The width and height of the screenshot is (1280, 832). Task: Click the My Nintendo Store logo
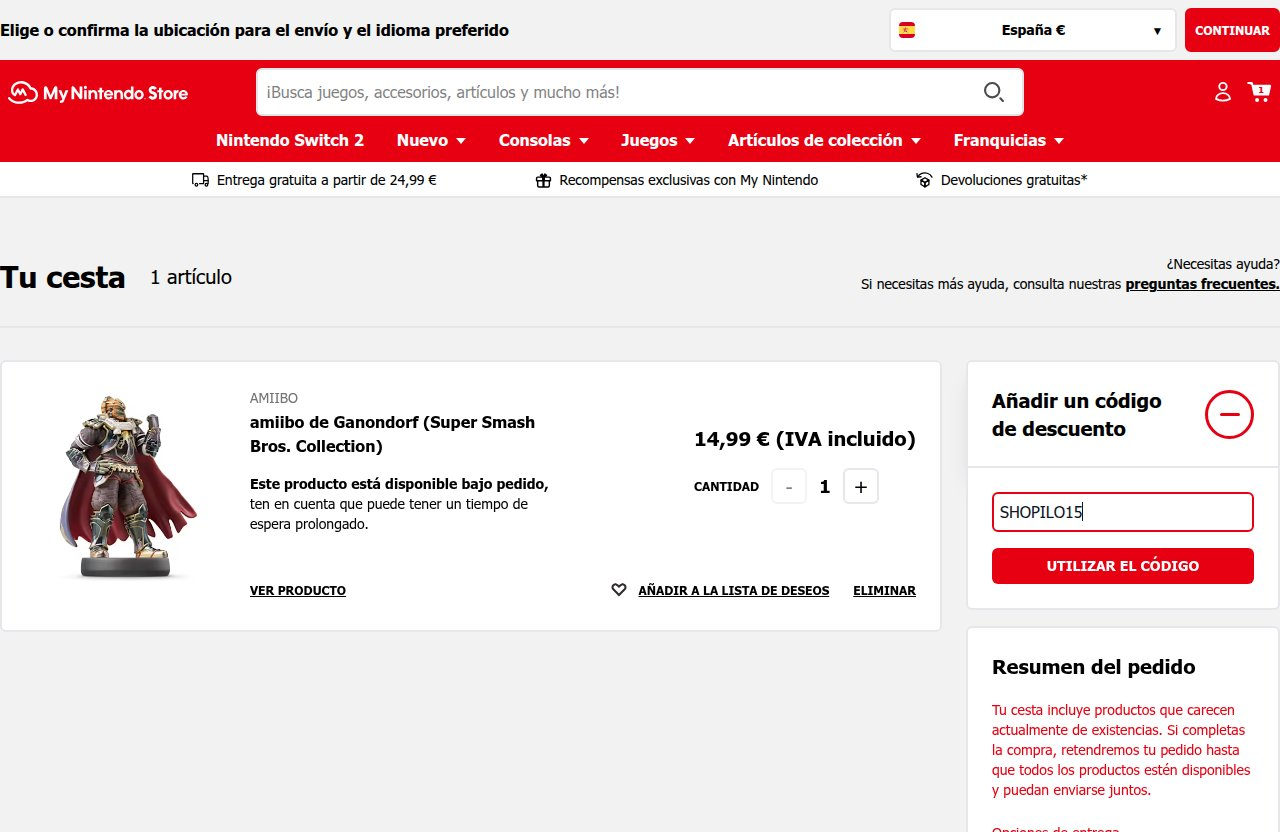98,93
